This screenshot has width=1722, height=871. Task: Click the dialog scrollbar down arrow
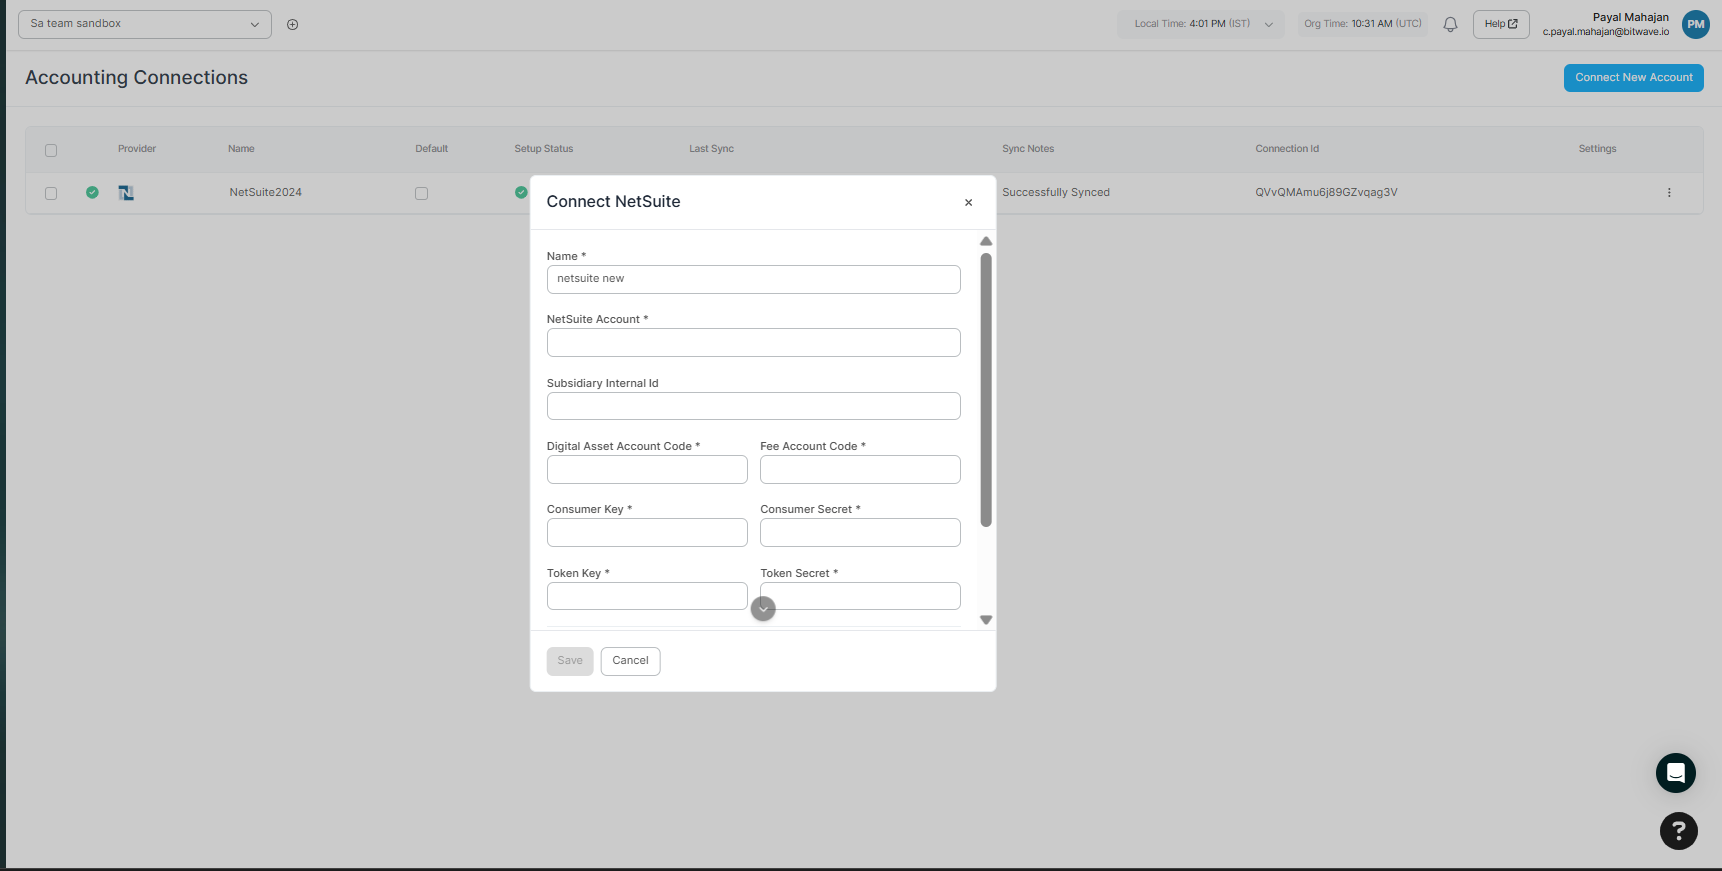pyautogui.click(x=986, y=620)
